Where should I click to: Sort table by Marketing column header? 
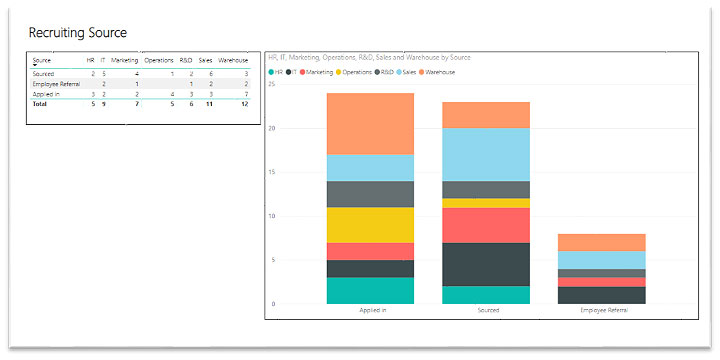[124, 60]
